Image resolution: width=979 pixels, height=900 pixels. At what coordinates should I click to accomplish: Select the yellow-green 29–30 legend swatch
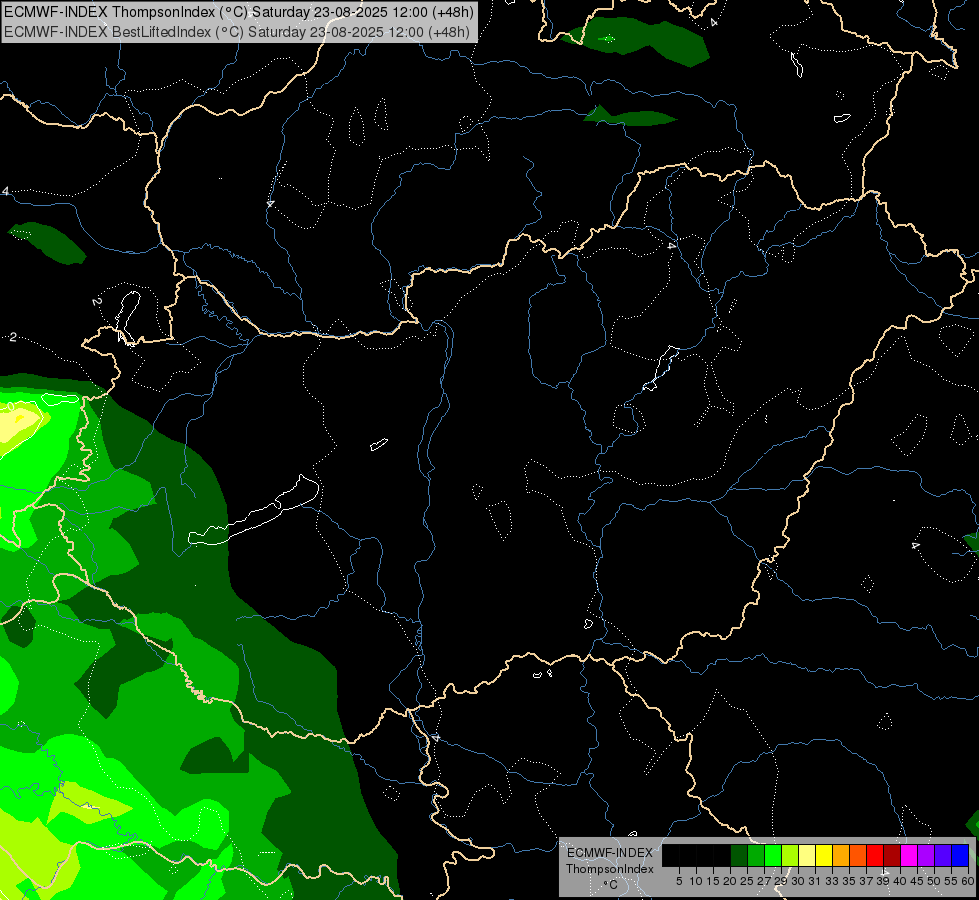pyautogui.click(x=790, y=855)
